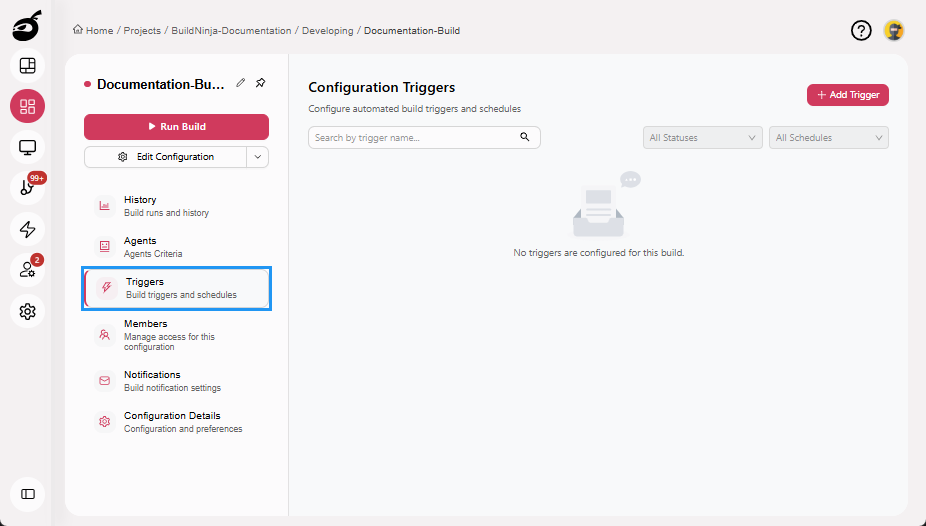The image size is (926, 526).
Task: Pin the Documentation-Build configuration
Action: [x=261, y=83]
